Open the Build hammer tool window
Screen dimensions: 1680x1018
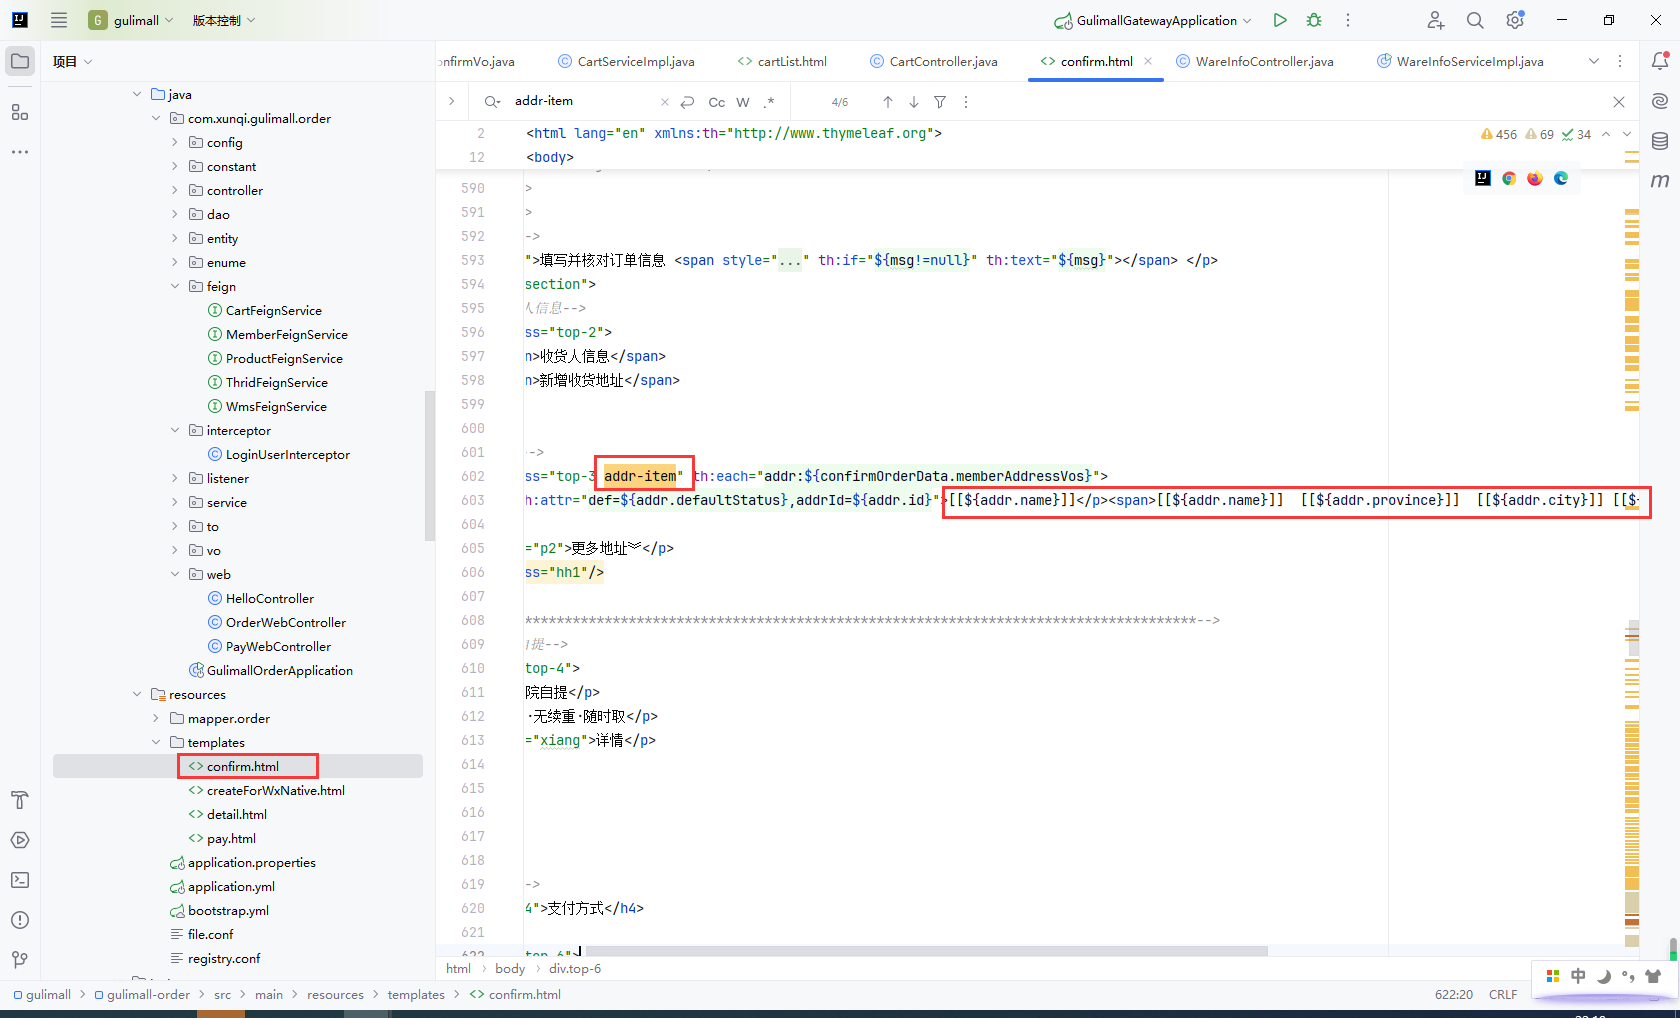tap(20, 800)
